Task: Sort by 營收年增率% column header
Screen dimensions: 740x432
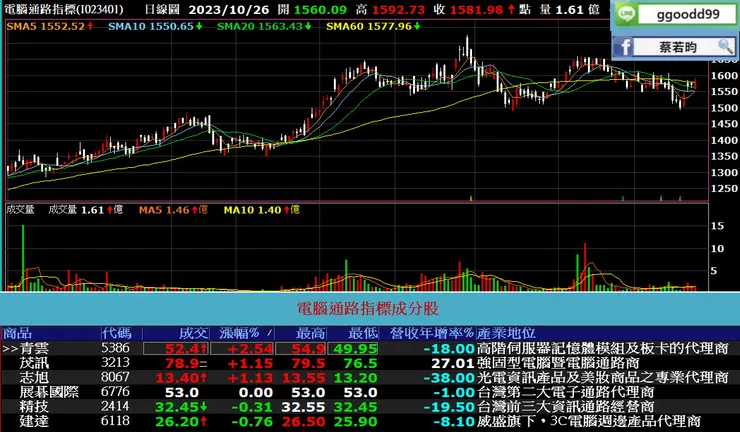Action: [431, 333]
